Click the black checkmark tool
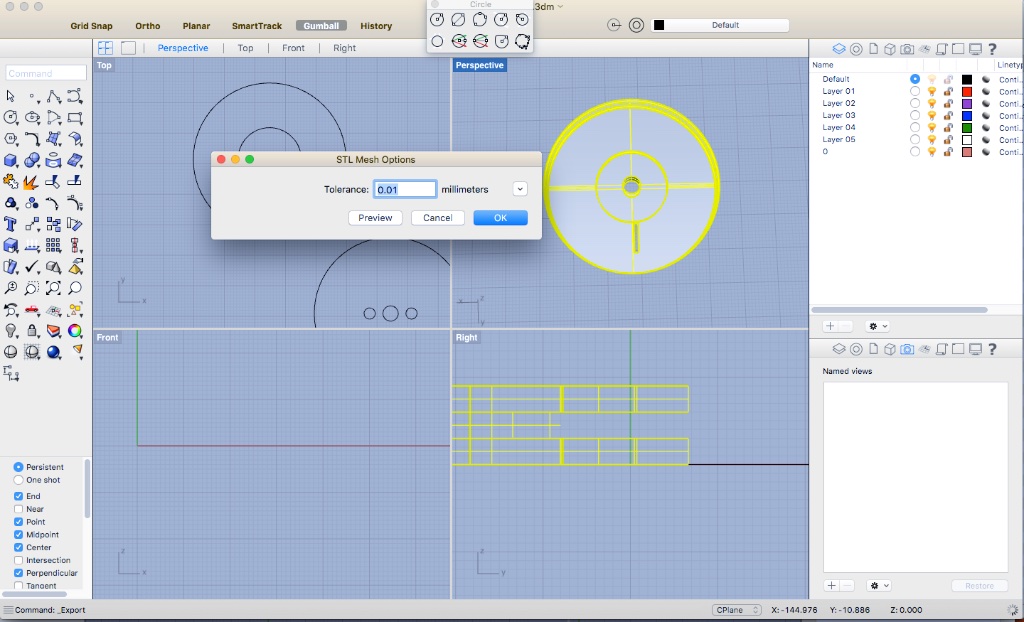This screenshot has height=622, width=1024. 32,267
